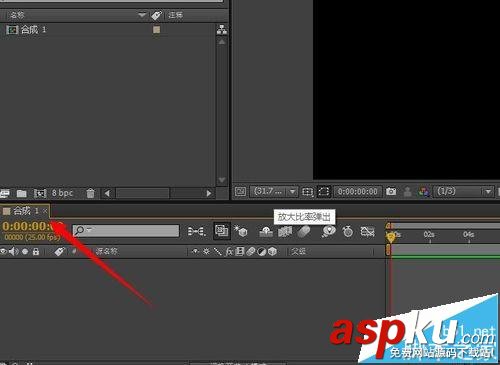
Task: Click the label tag column in timeline header
Action: pyautogui.click(x=59, y=251)
